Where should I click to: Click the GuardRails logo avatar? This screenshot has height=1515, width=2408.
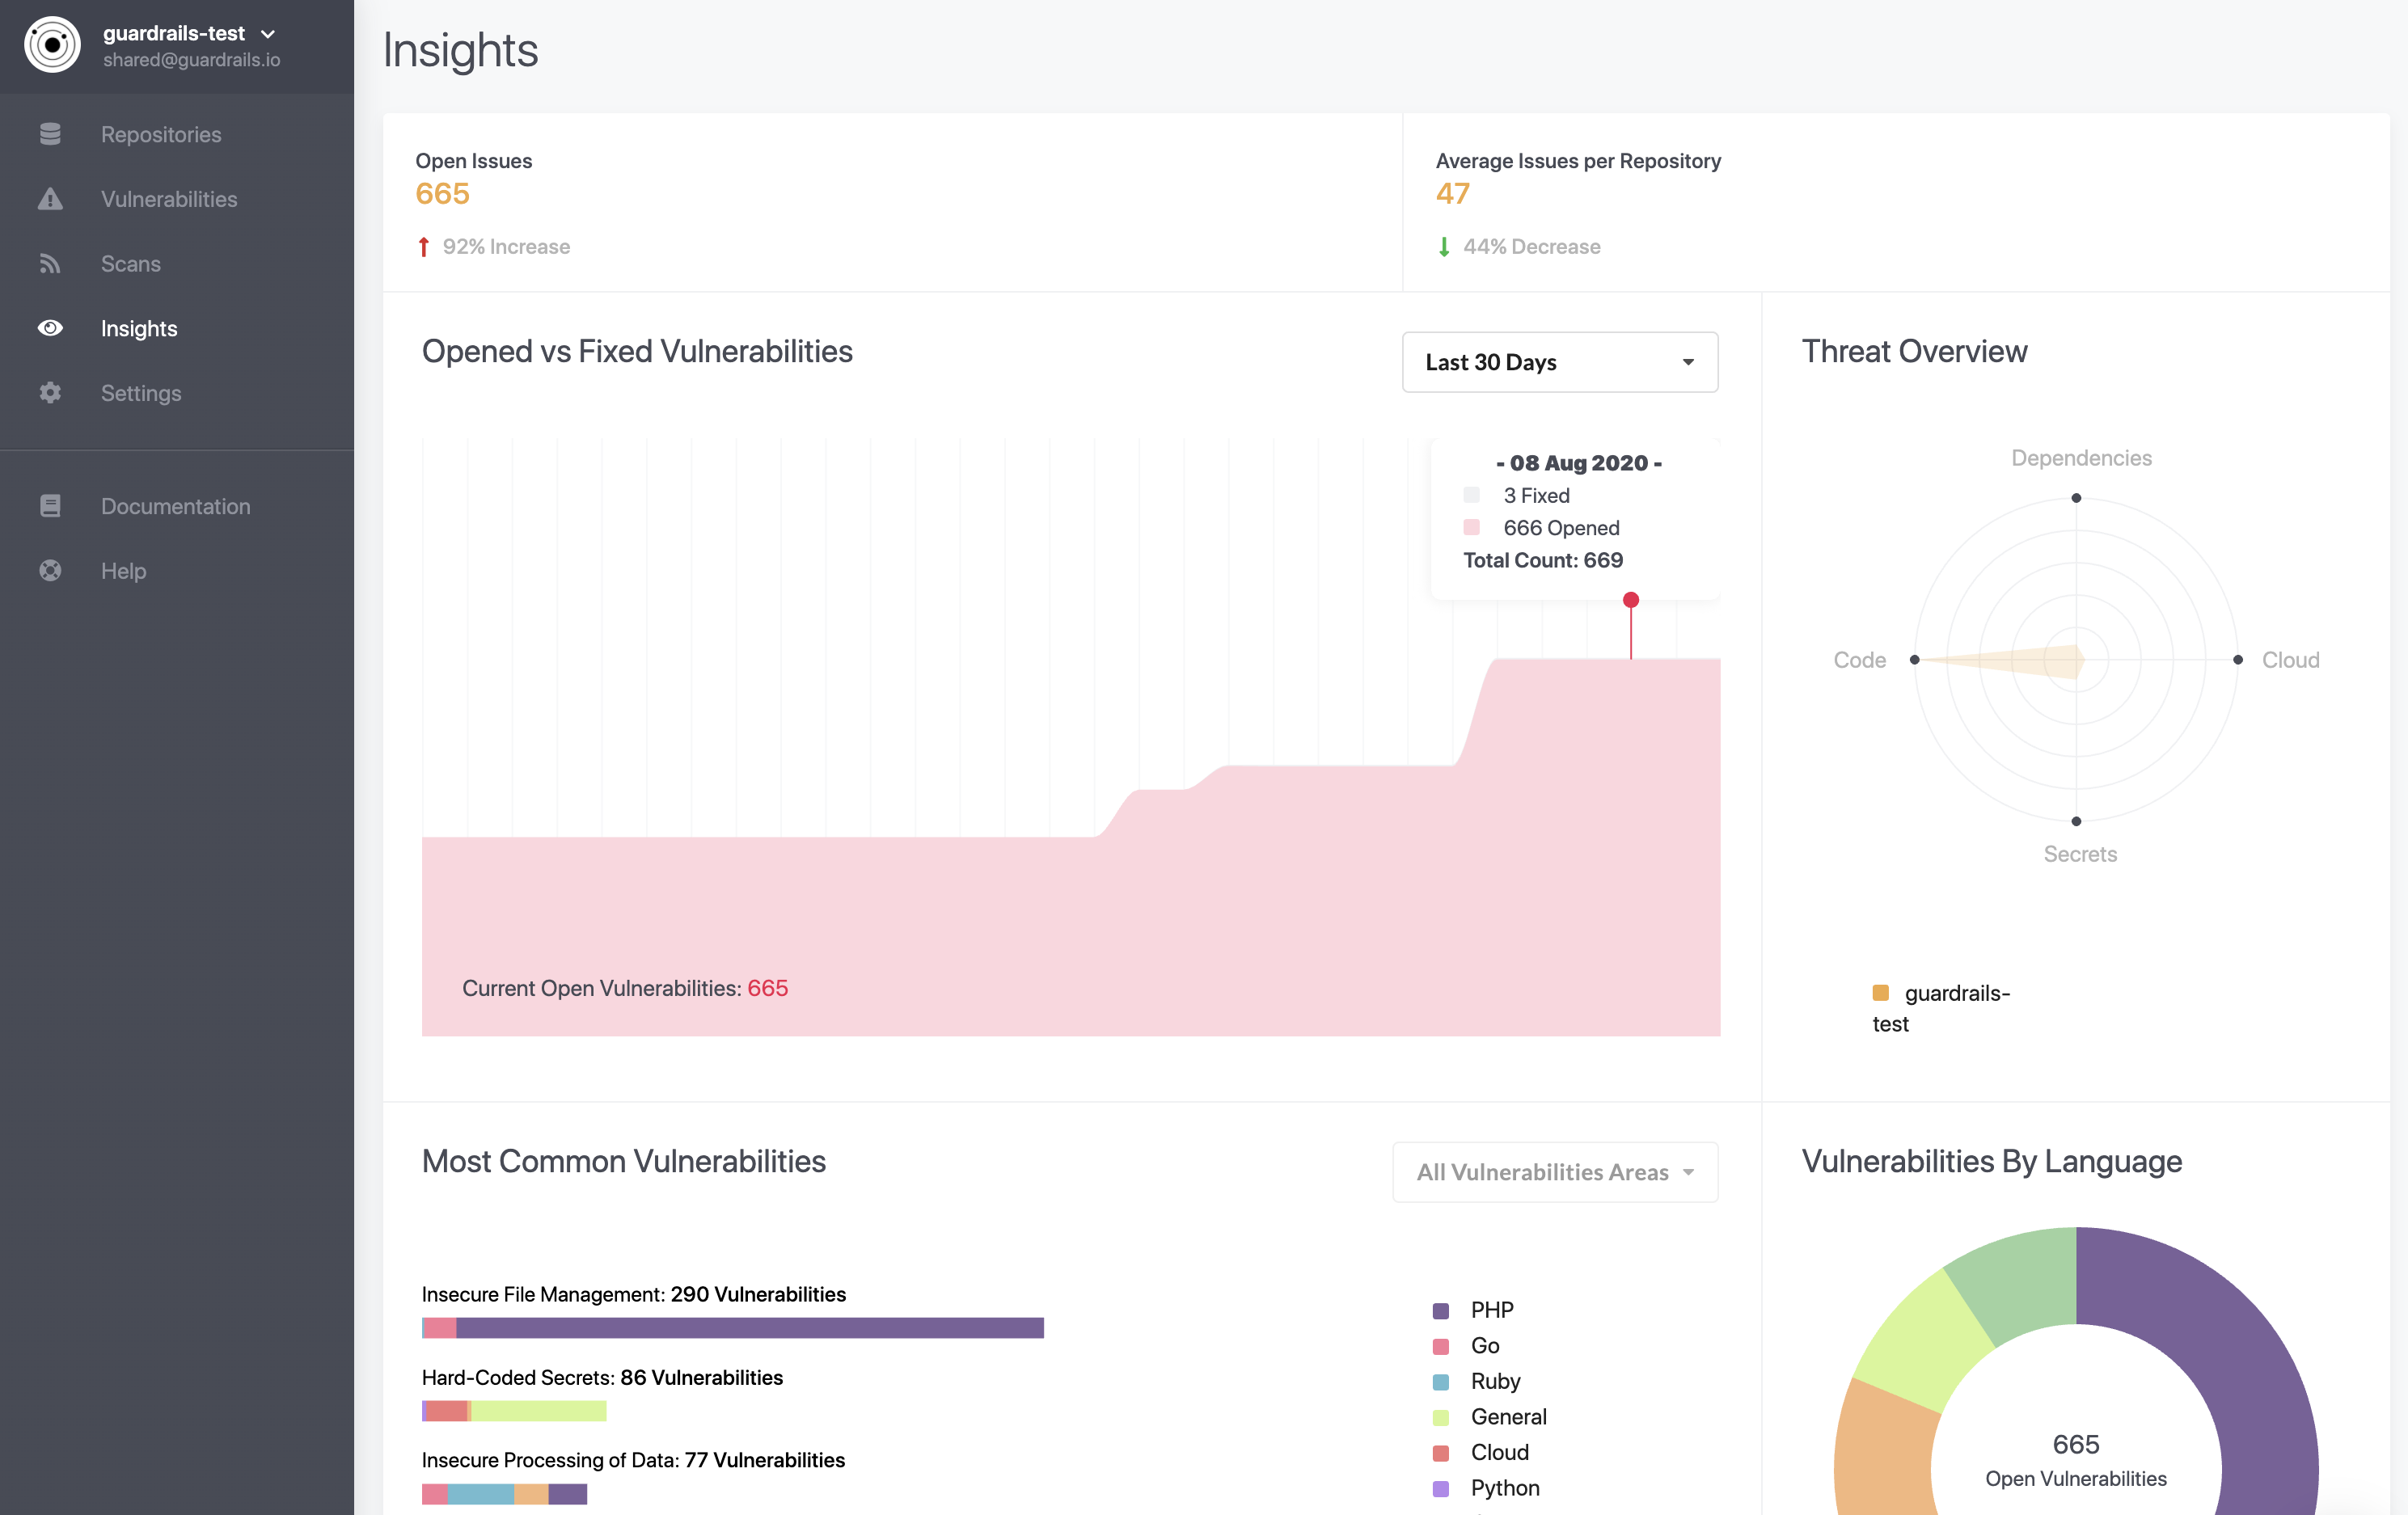[52, 45]
